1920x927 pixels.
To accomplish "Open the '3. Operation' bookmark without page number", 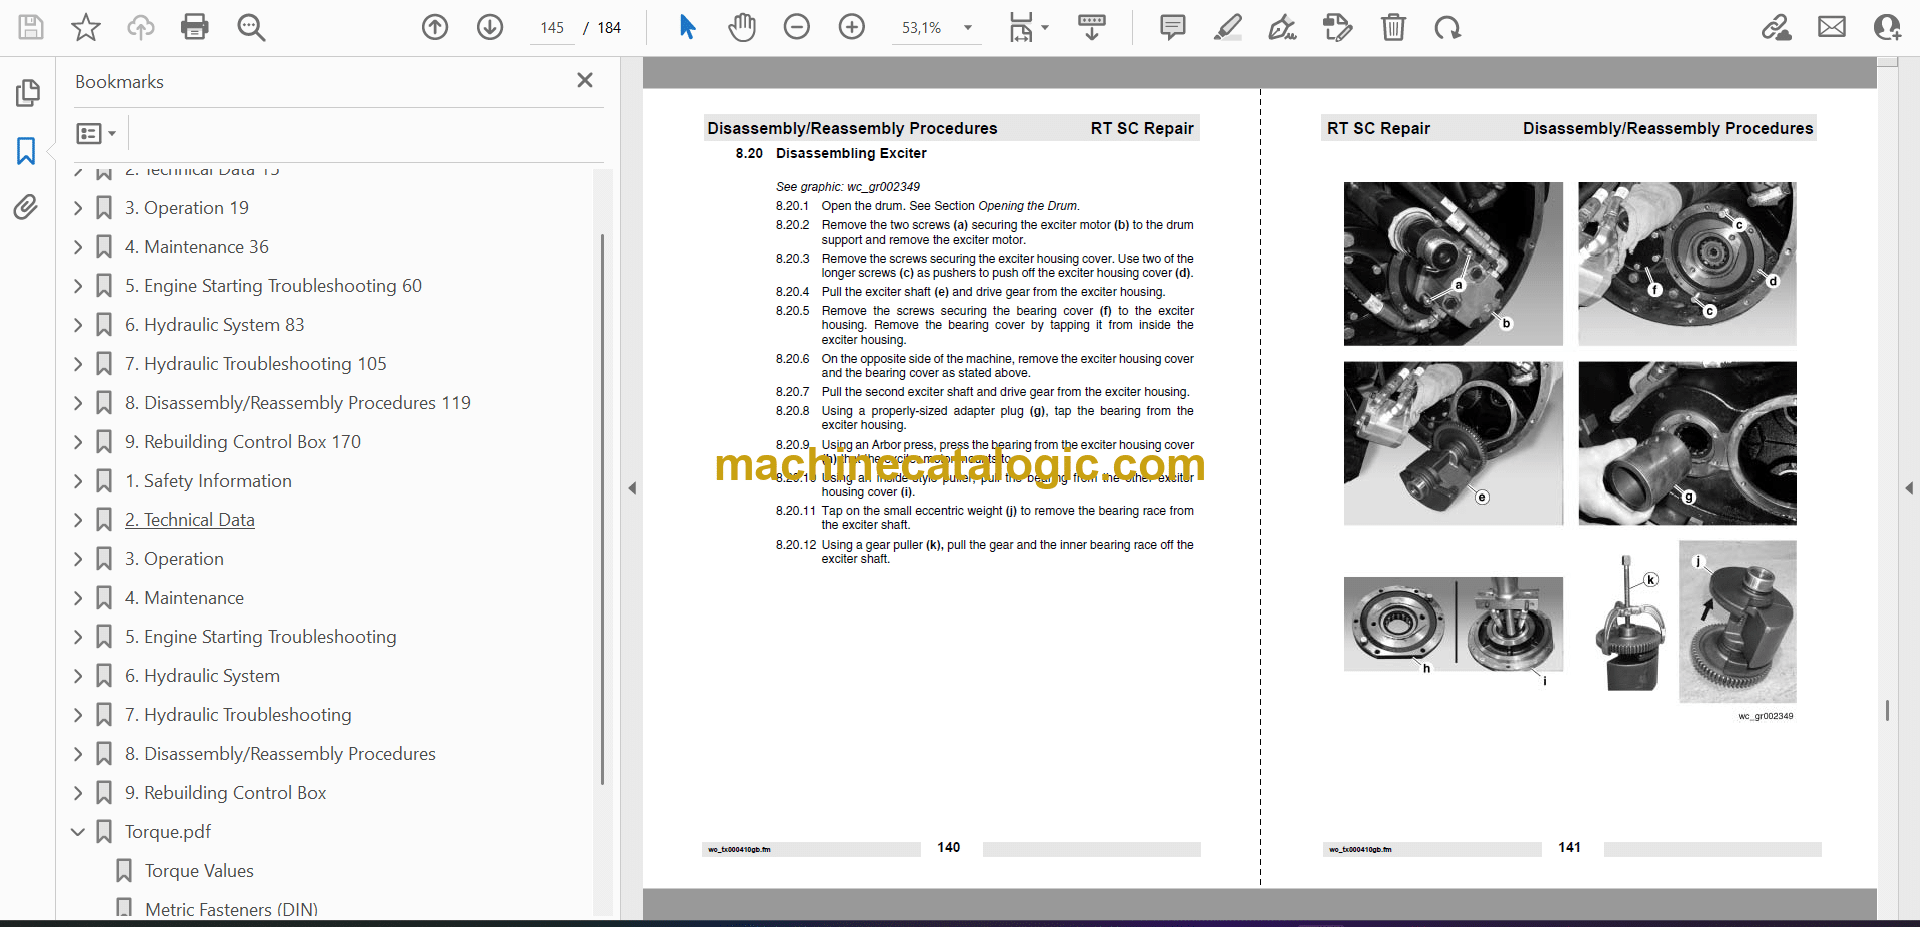I will (x=174, y=559).
